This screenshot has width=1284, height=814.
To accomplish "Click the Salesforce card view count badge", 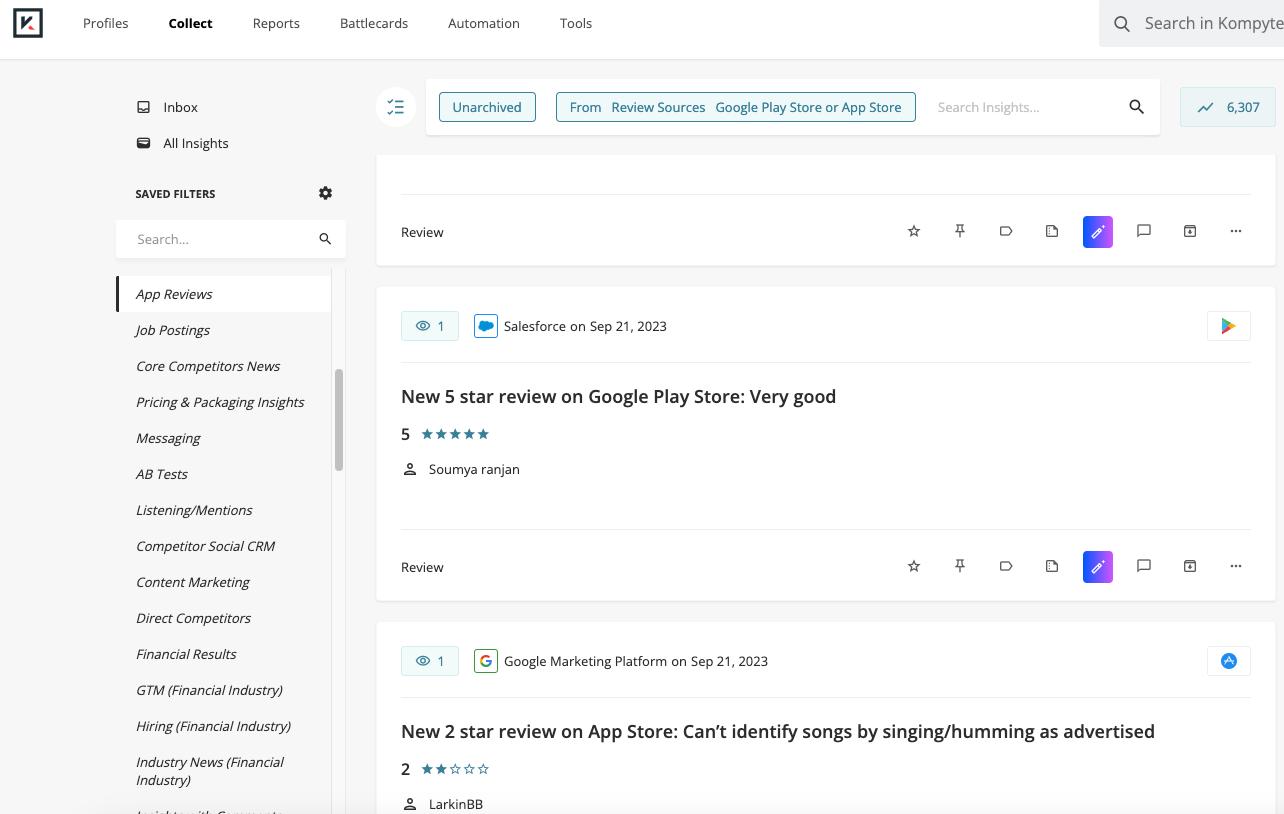I will (430, 326).
